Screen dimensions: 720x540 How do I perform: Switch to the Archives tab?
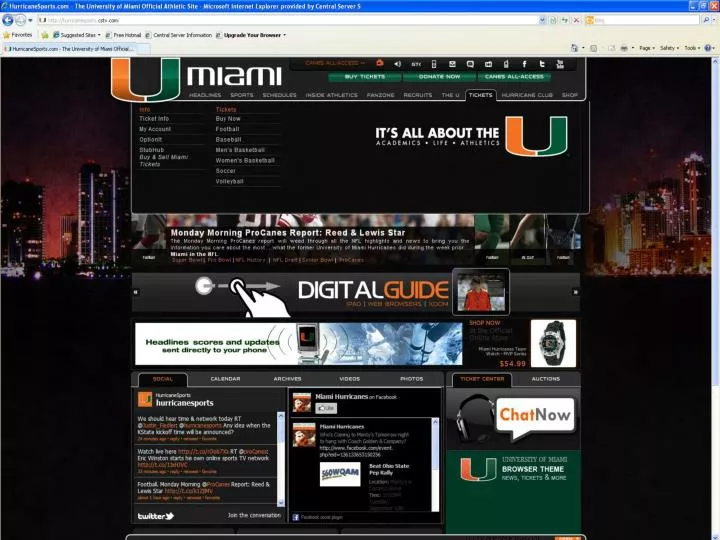click(287, 379)
